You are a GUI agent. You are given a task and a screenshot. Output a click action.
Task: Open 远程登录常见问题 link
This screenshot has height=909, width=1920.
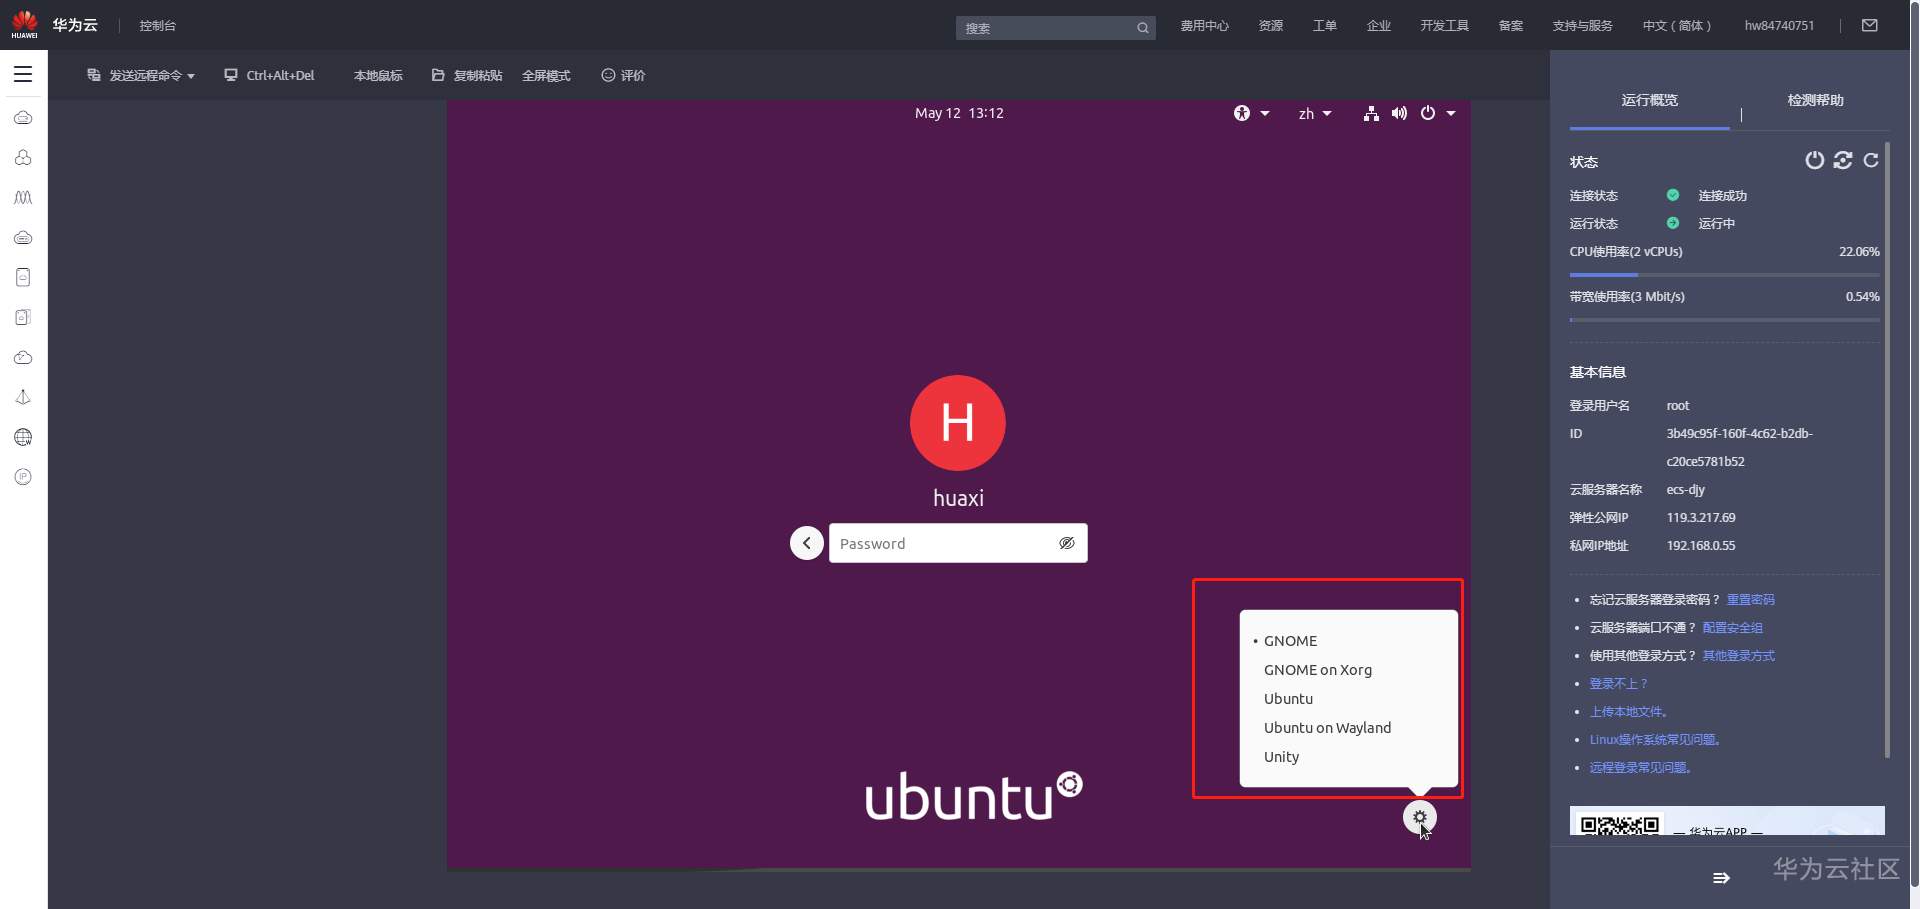pos(1642,768)
